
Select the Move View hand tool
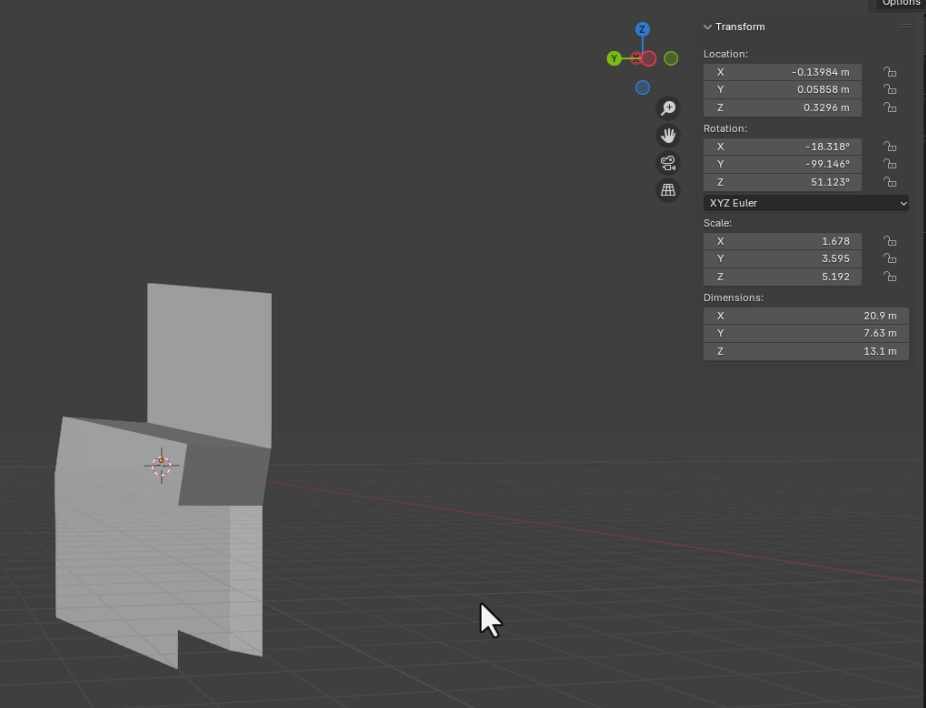pyautogui.click(x=668, y=135)
